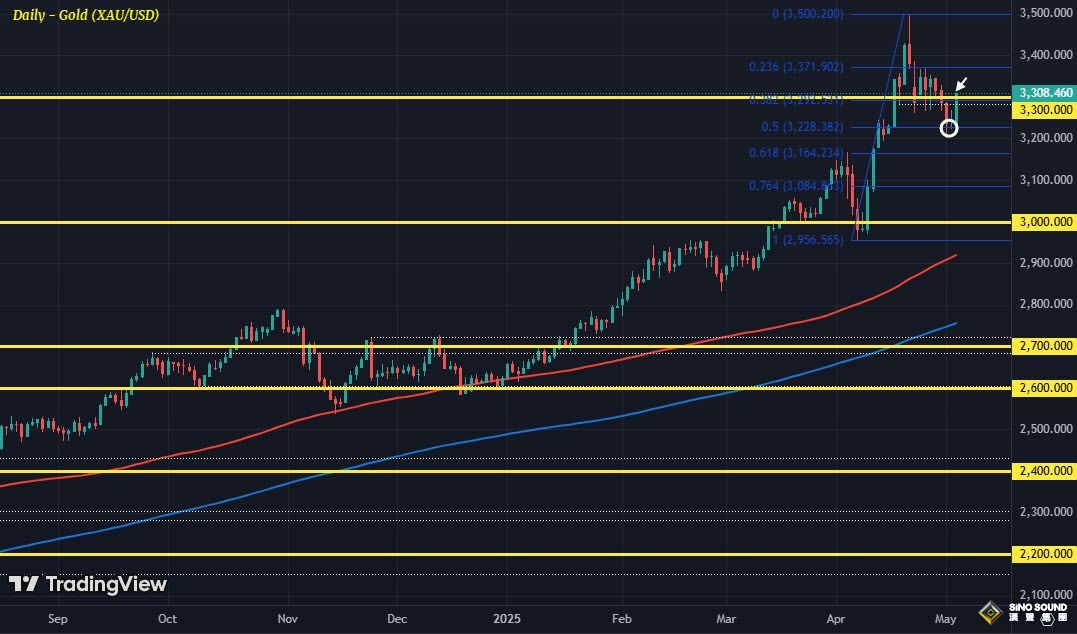Click the 2,200.000 price axis label
Viewport: 1077px width, 634px height.
click(x=1044, y=554)
